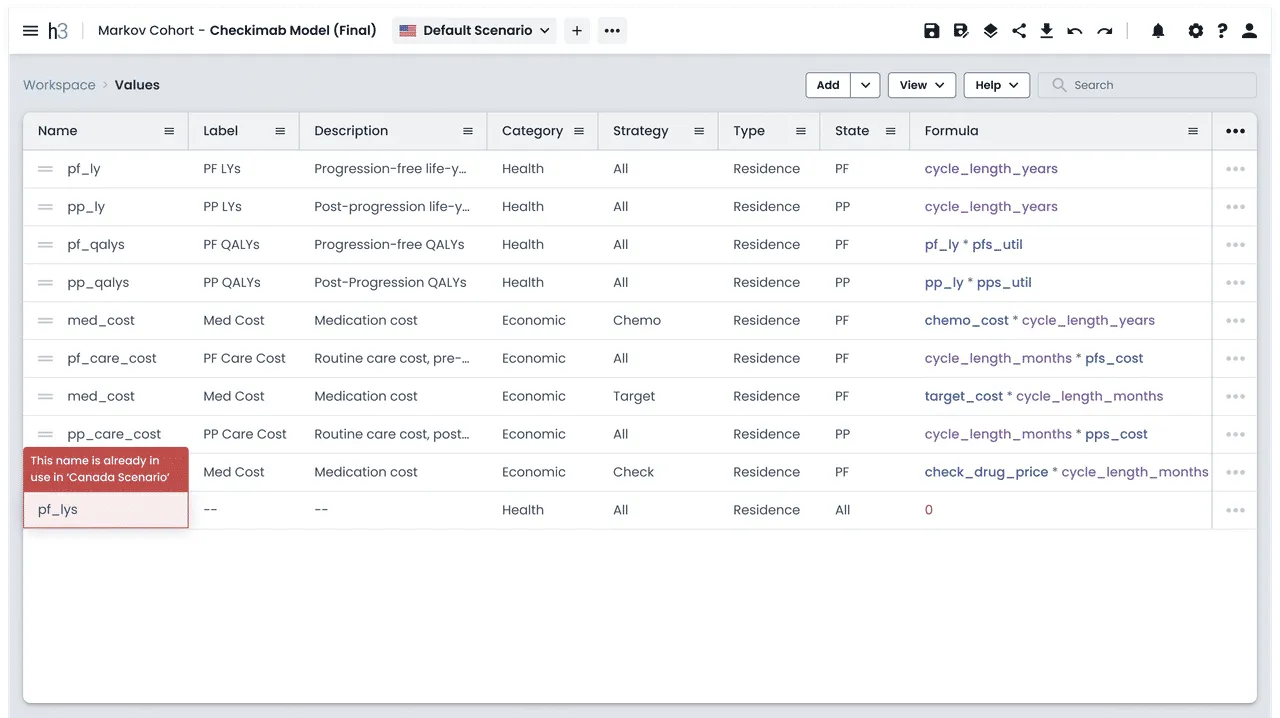Open Strategy column menu icon
Screen dimensions: 1280x718
pos(699,131)
